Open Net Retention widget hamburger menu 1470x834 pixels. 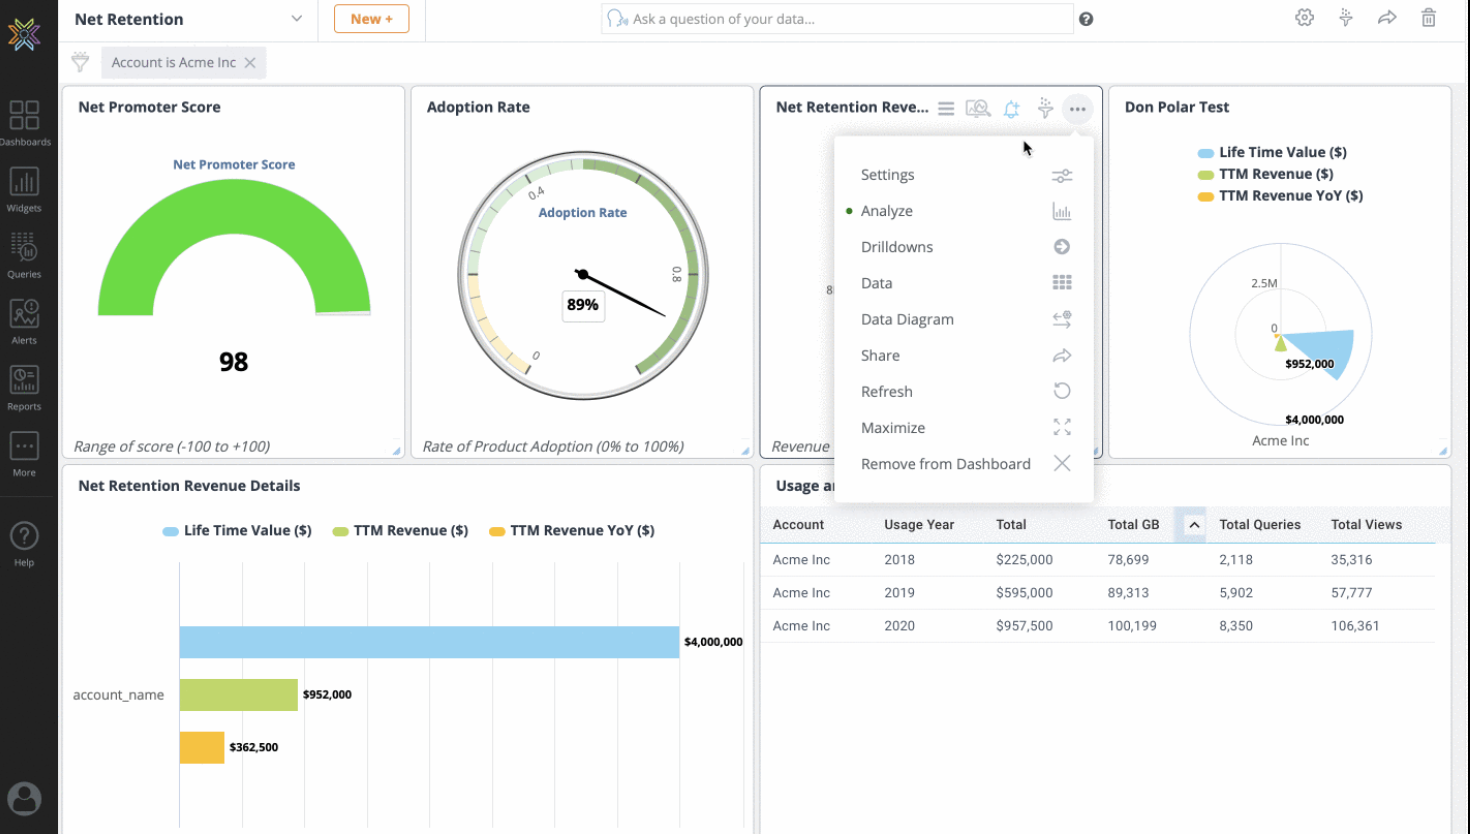[x=946, y=108]
